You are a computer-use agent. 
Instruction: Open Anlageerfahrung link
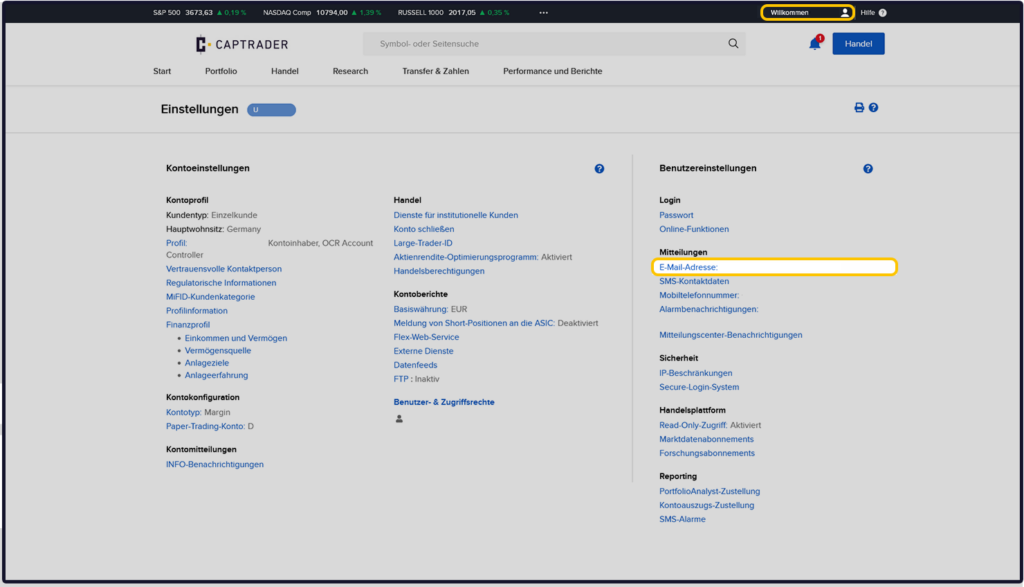216,375
